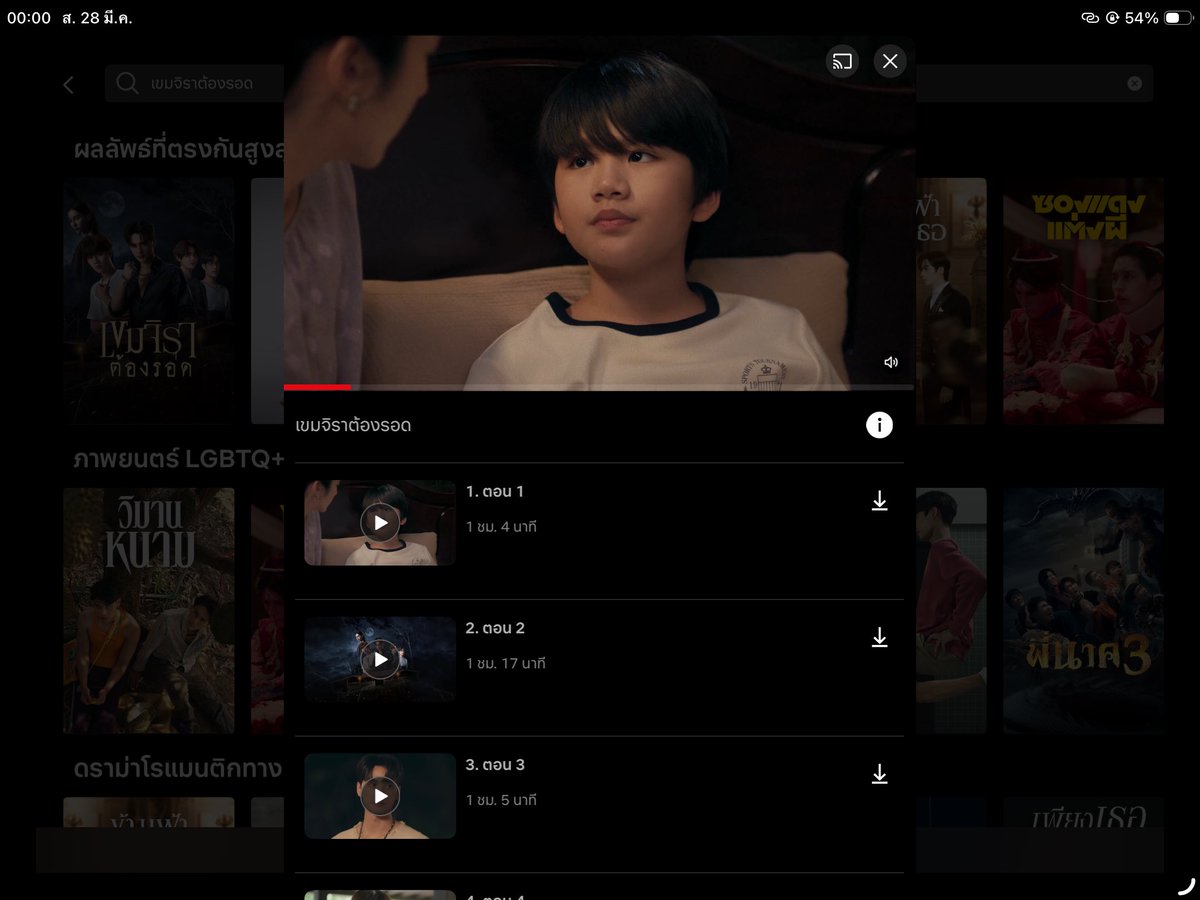Play episode 1 thumbnail
Image resolution: width=1200 pixels, height=900 pixels.
click(x=380, y=523)
